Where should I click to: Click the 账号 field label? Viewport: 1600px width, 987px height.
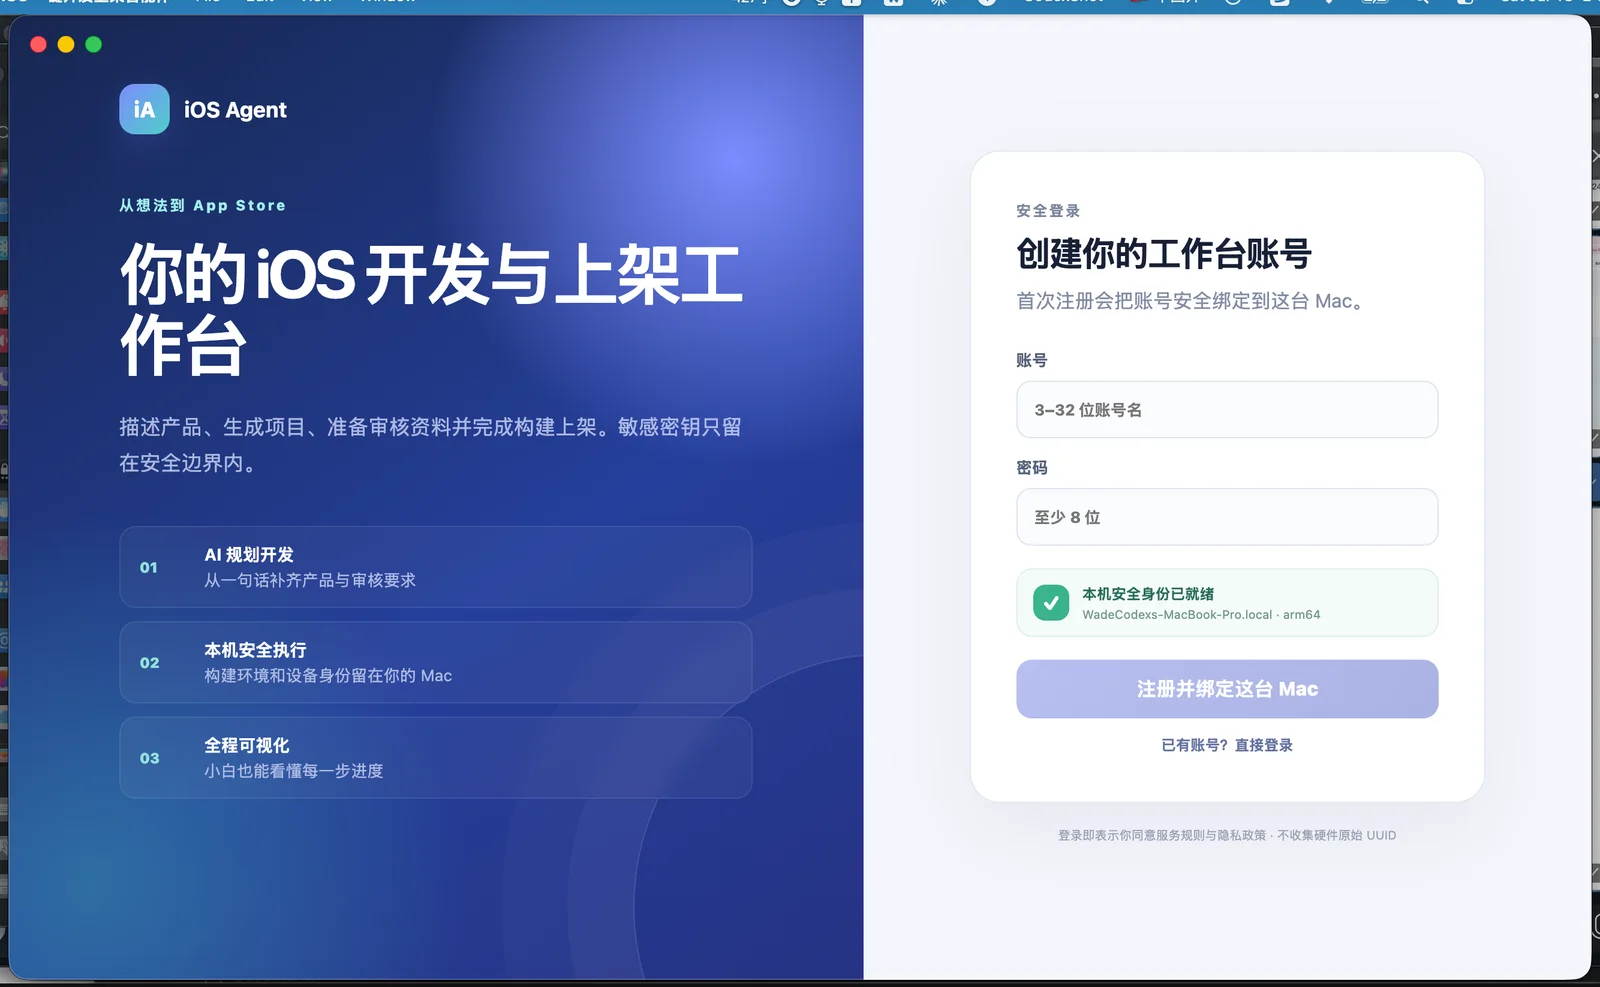tap(1032, 360)
